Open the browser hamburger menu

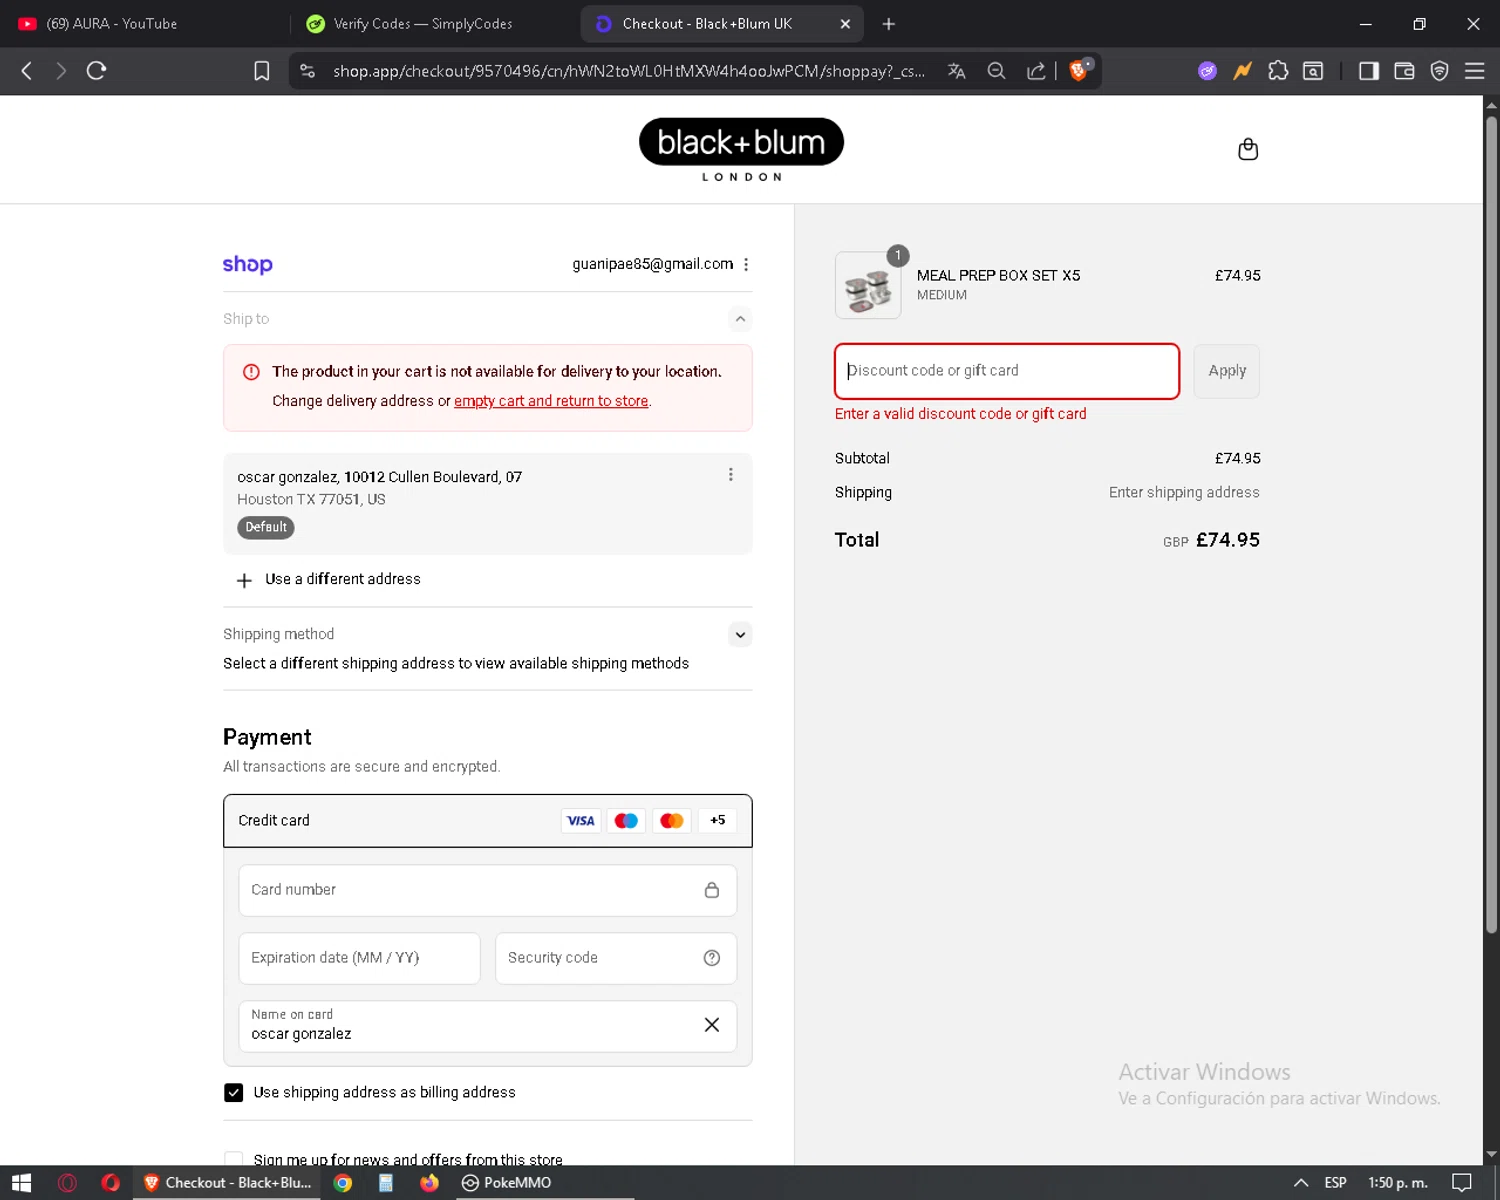tap(1475, 71)
